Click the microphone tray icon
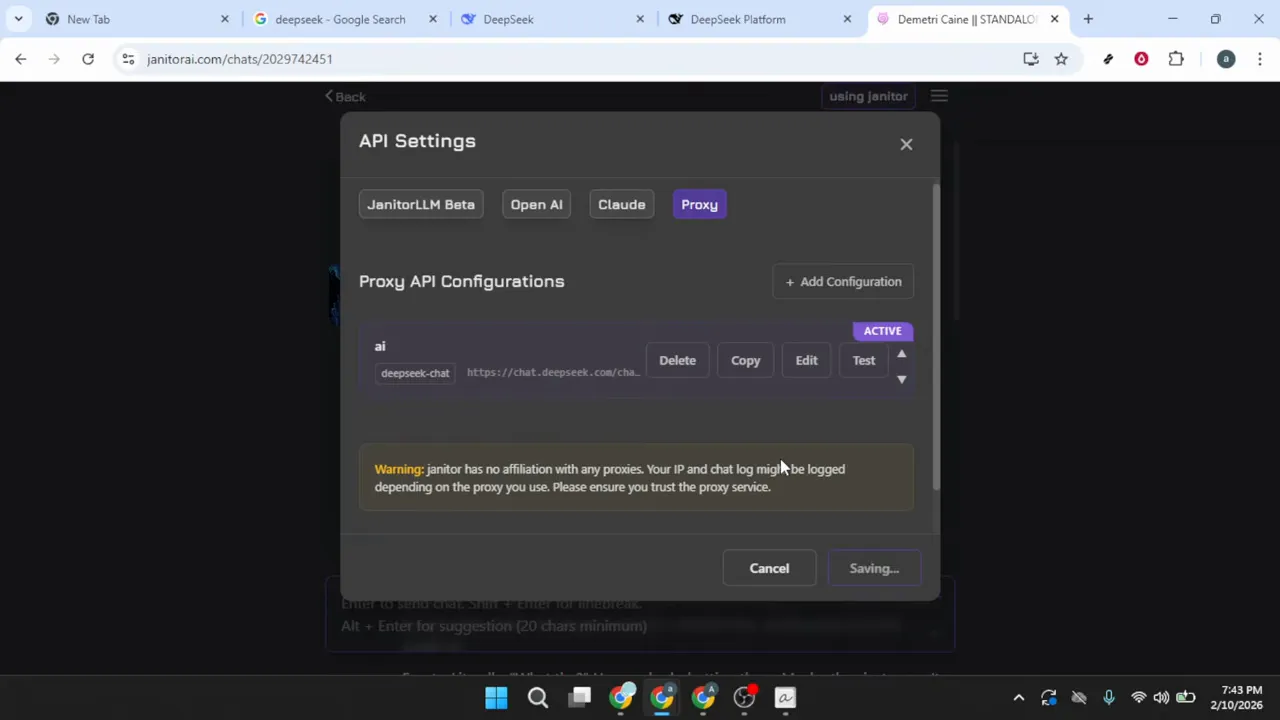This screenshot has height=720, width=1280. pyautogui.click(x=1108, y=698)
